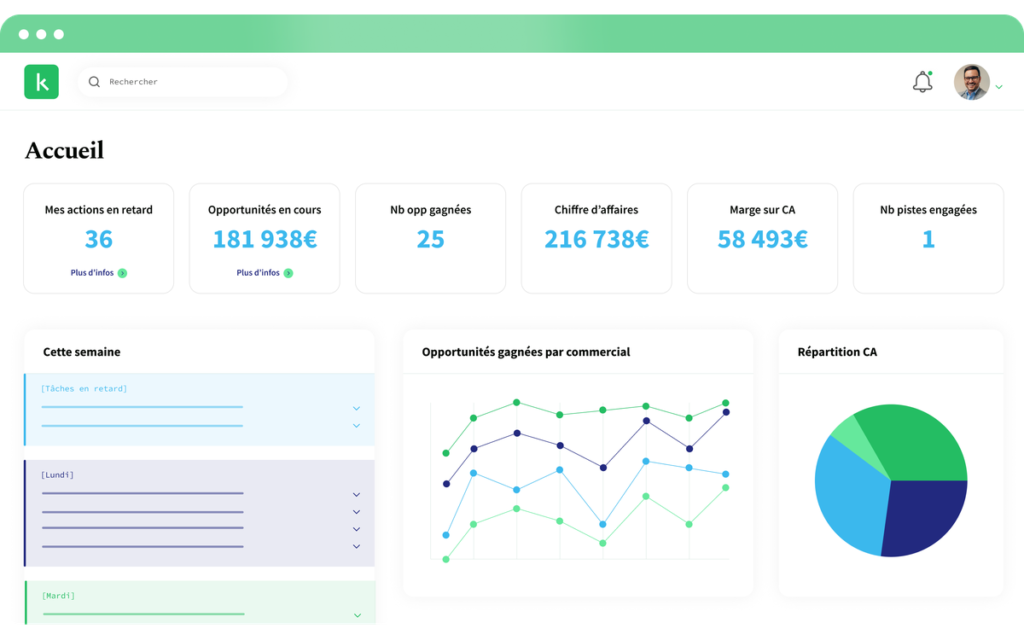Expand the Mardi task row chevron

point(357,615)
